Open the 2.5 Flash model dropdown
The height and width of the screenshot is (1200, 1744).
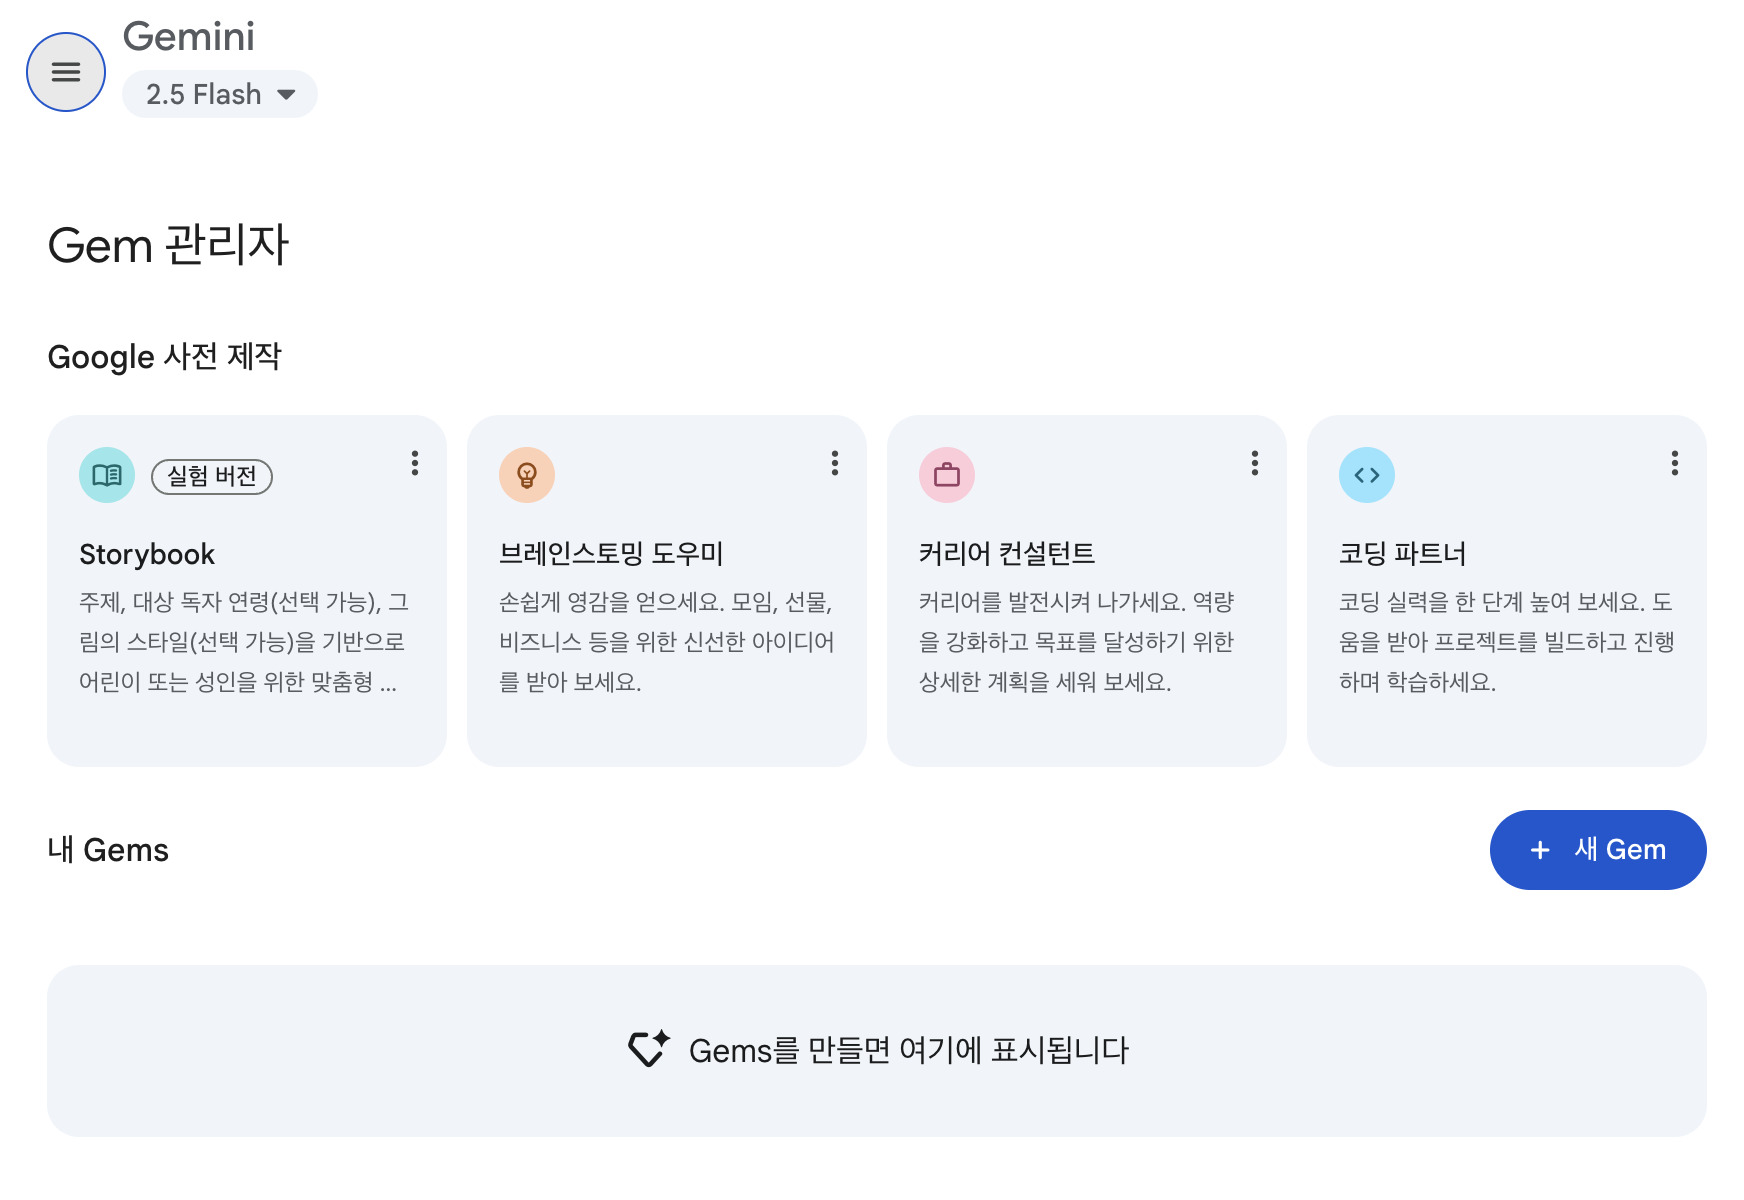(x=219, y=93)
